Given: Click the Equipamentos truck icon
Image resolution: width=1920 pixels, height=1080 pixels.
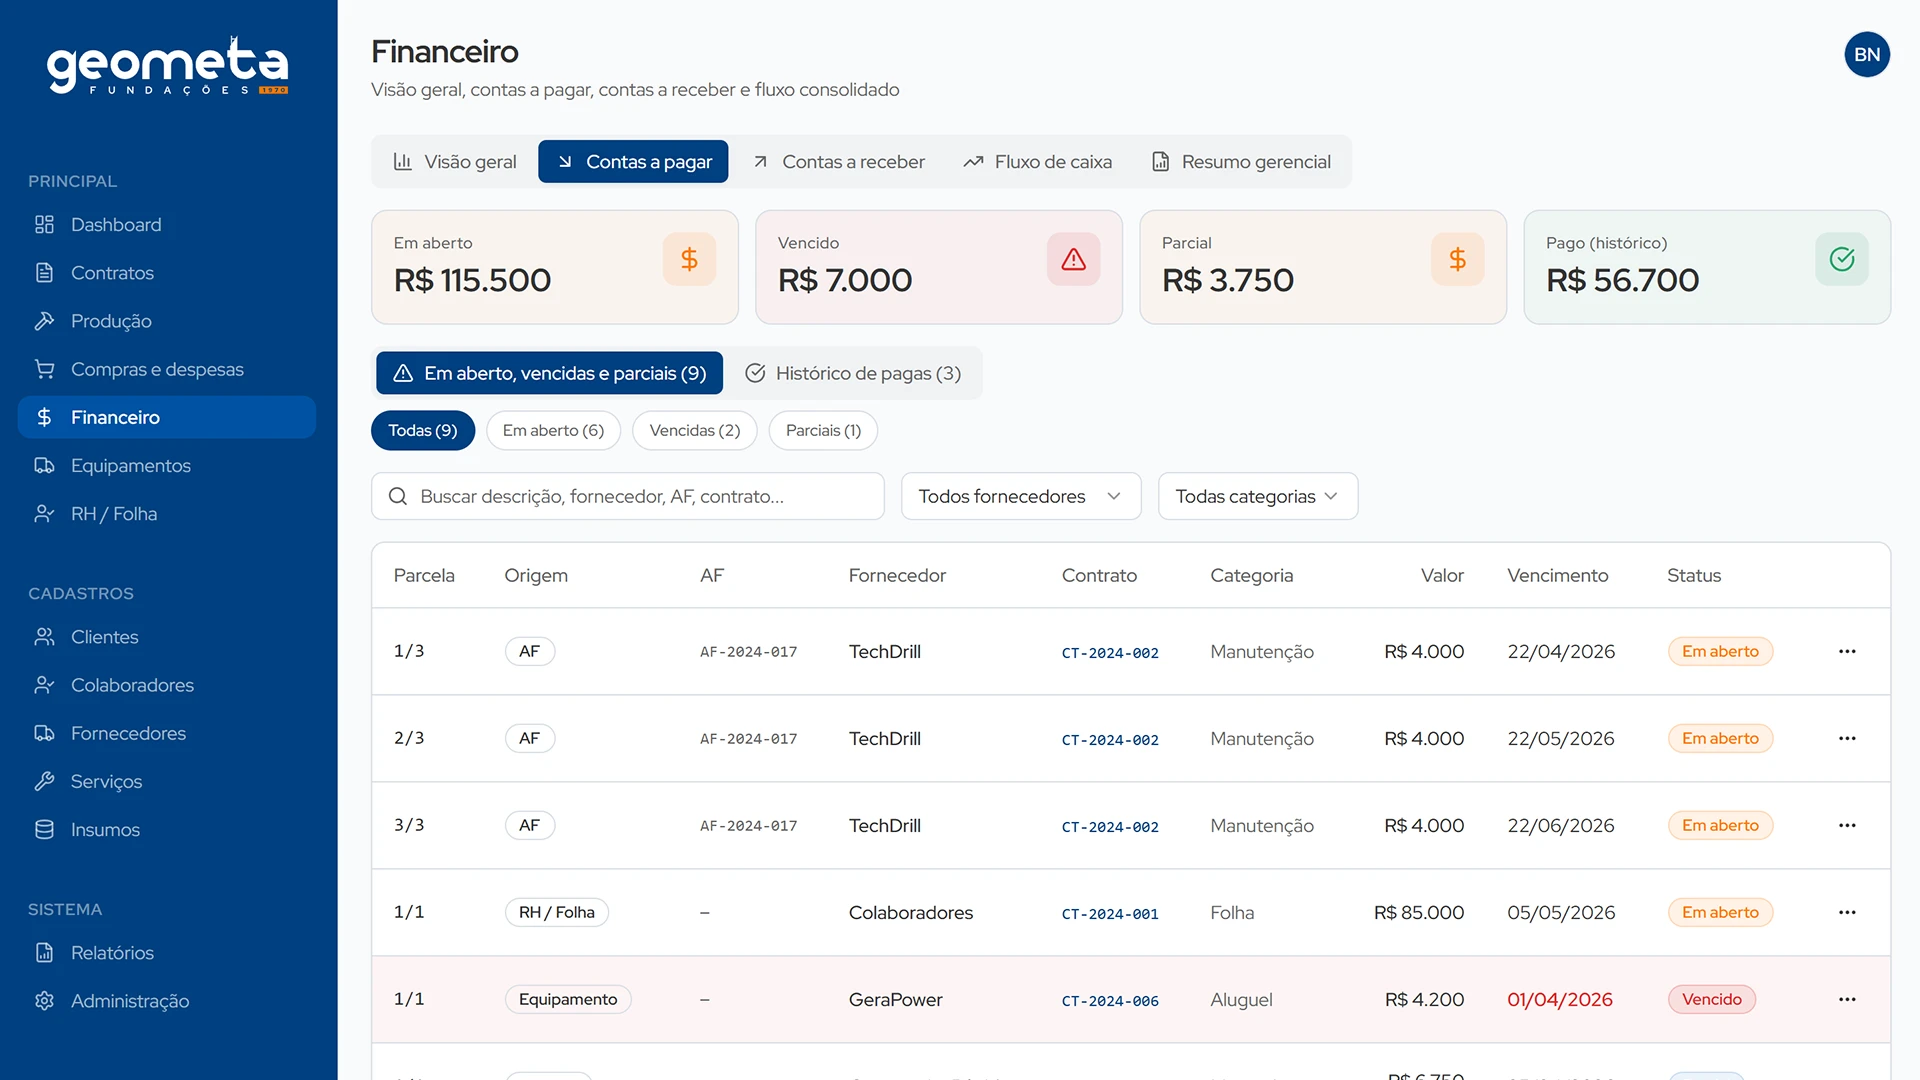Looking at the screenshot, I should tap(44, 466).
